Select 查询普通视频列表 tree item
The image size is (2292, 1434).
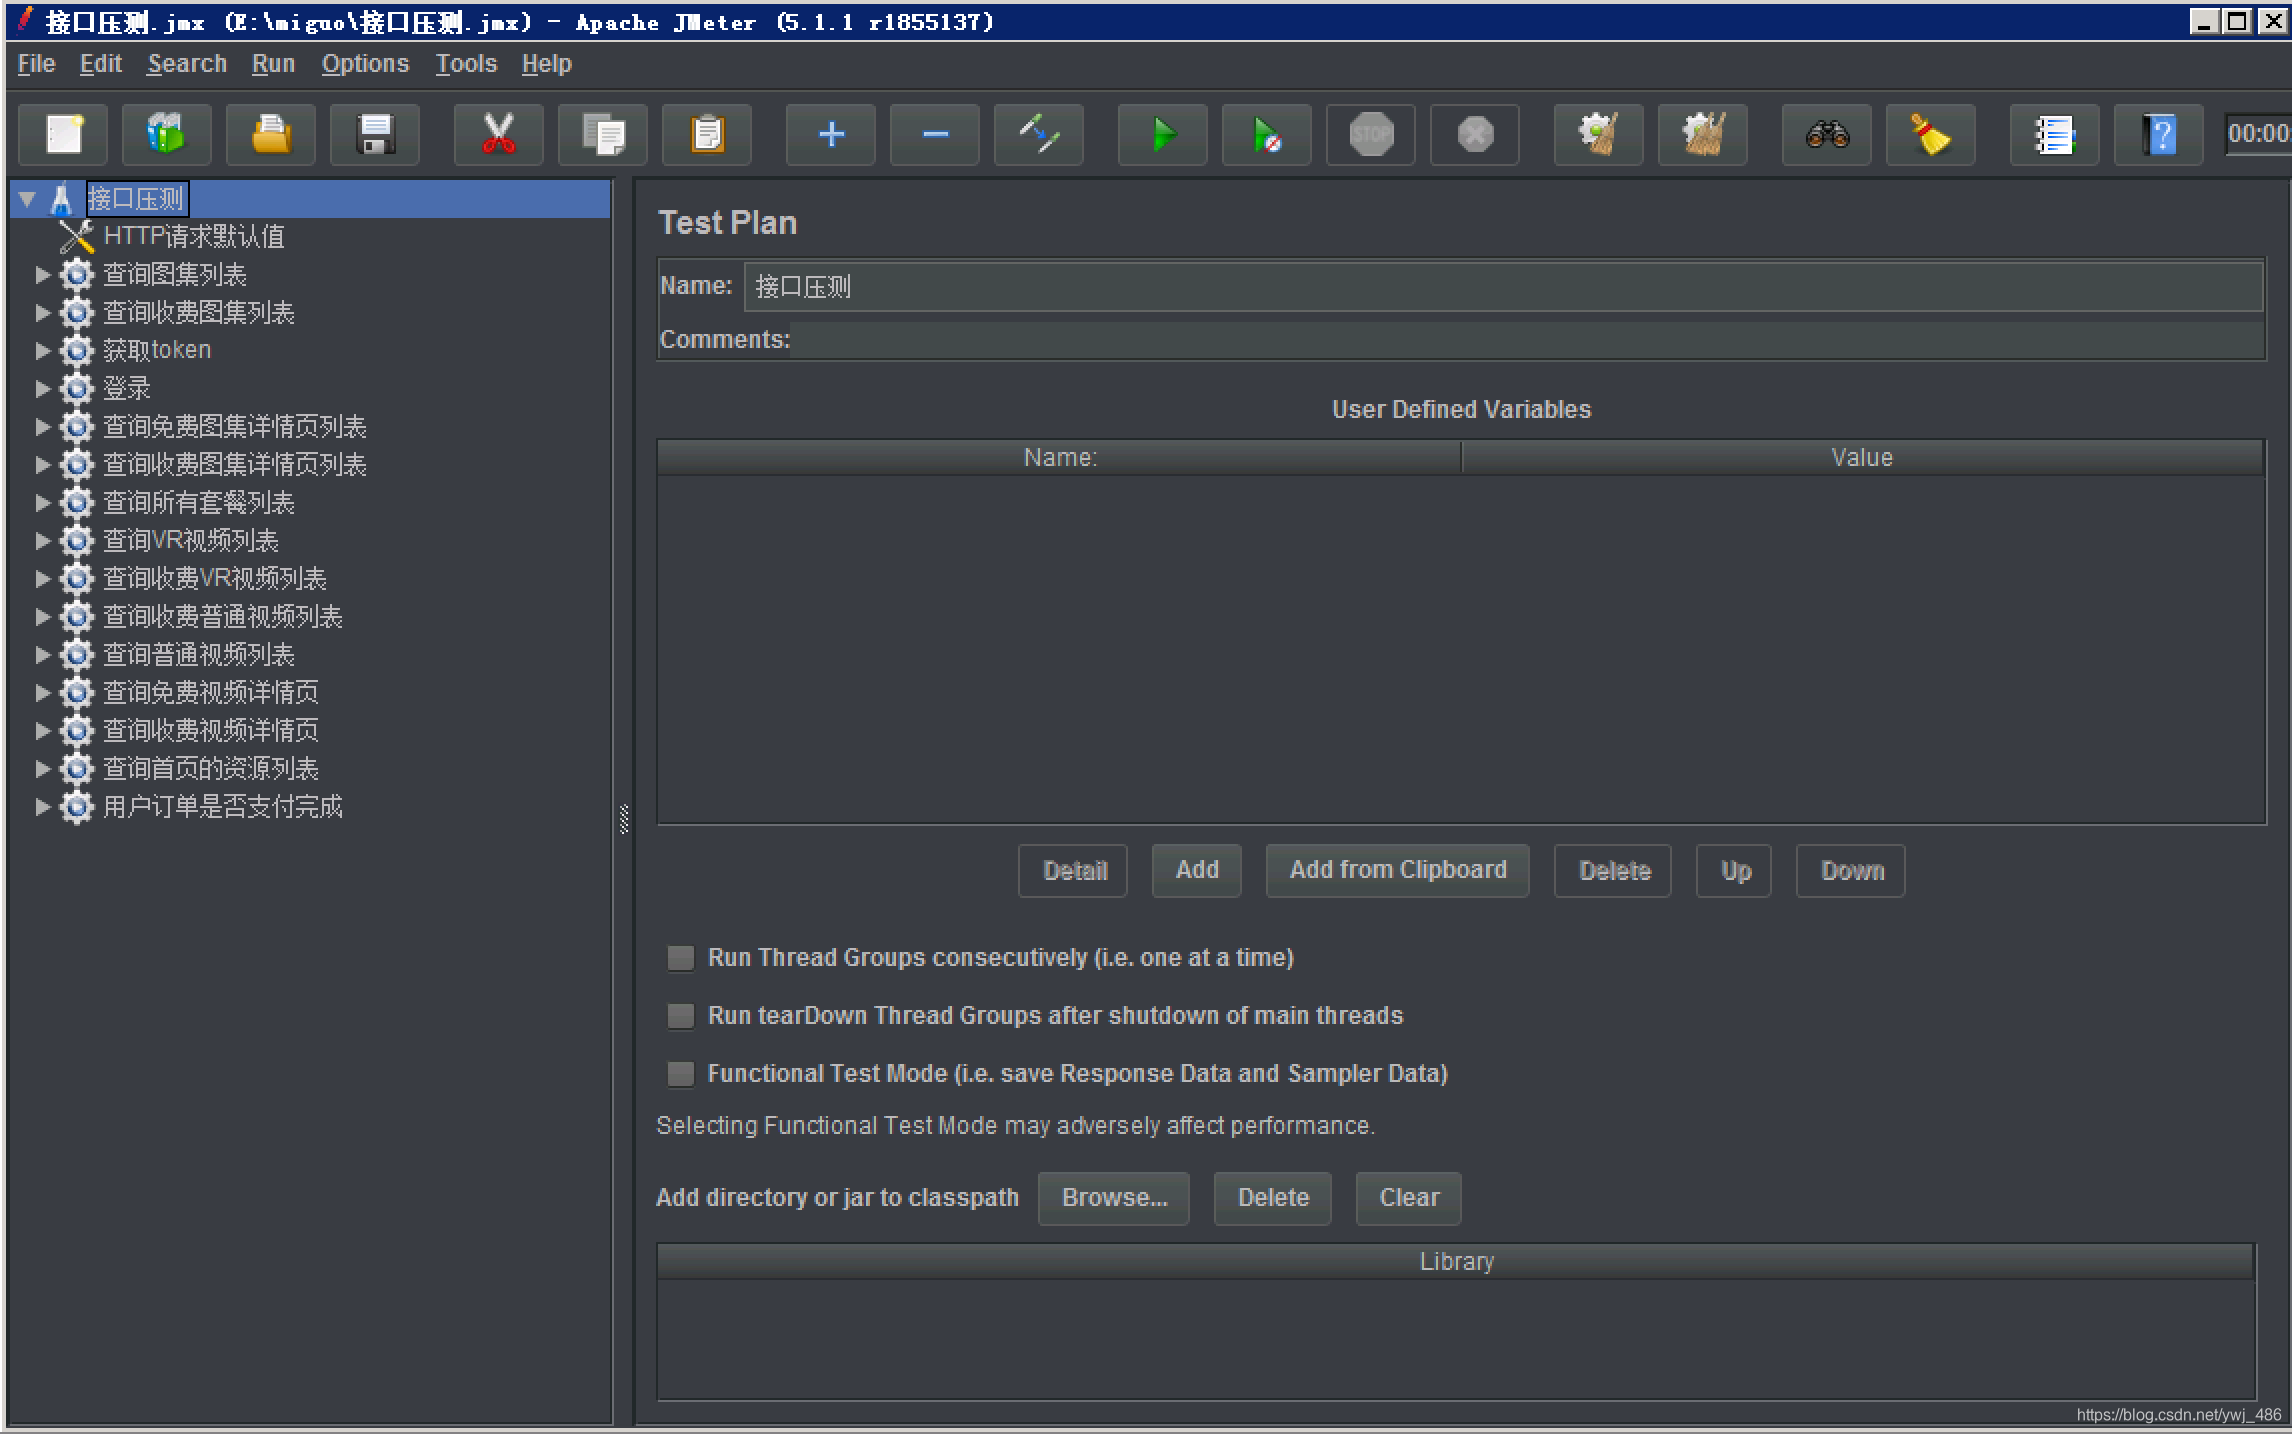pyautogui.click(x=198, y=655)
